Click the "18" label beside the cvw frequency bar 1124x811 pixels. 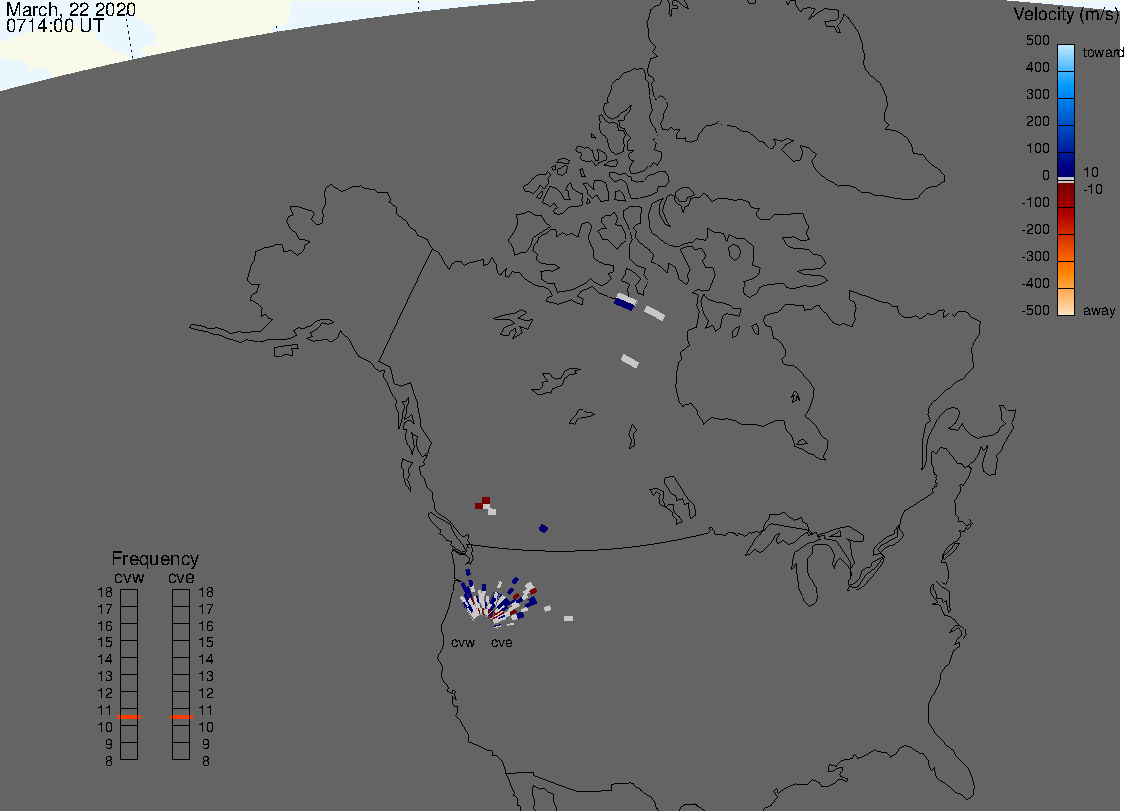(x=105, y=592)
